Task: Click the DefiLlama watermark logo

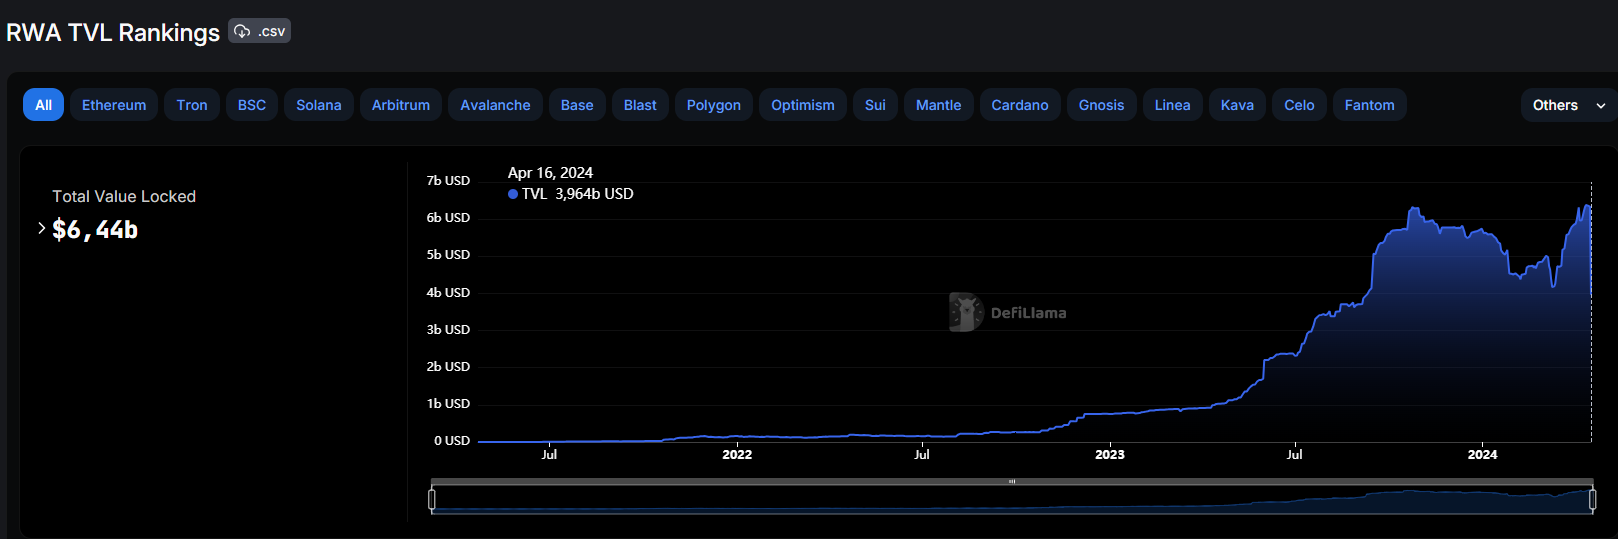Action: 966,313
